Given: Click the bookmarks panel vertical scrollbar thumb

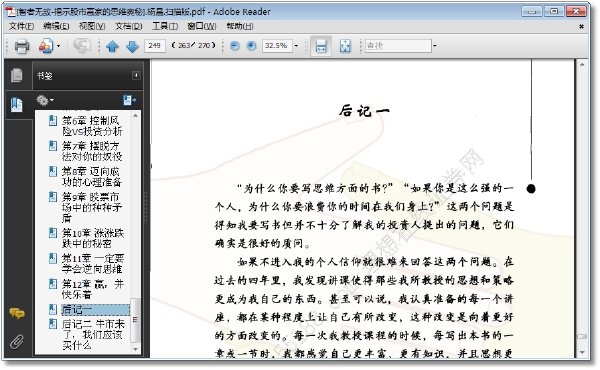Looking at the screenshot, I should (x=135, y=320).
